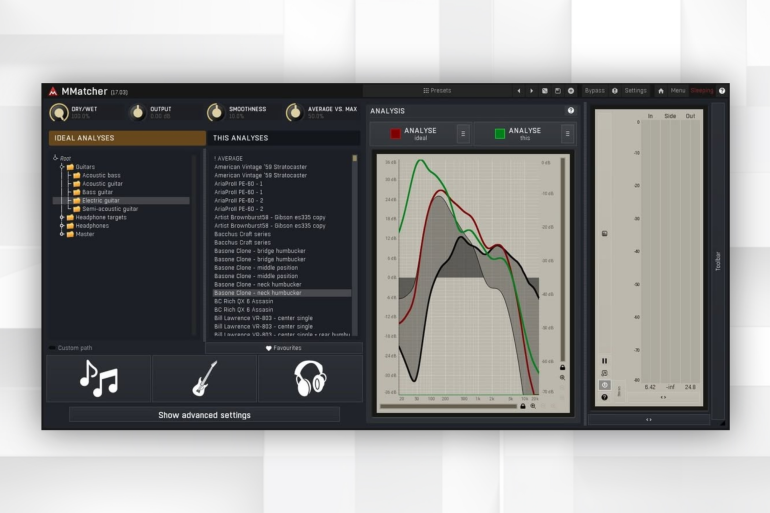Toggle the vertical axis lock
Image resolution: width=770 pixels, height=513 pixels.
(562, 367)
